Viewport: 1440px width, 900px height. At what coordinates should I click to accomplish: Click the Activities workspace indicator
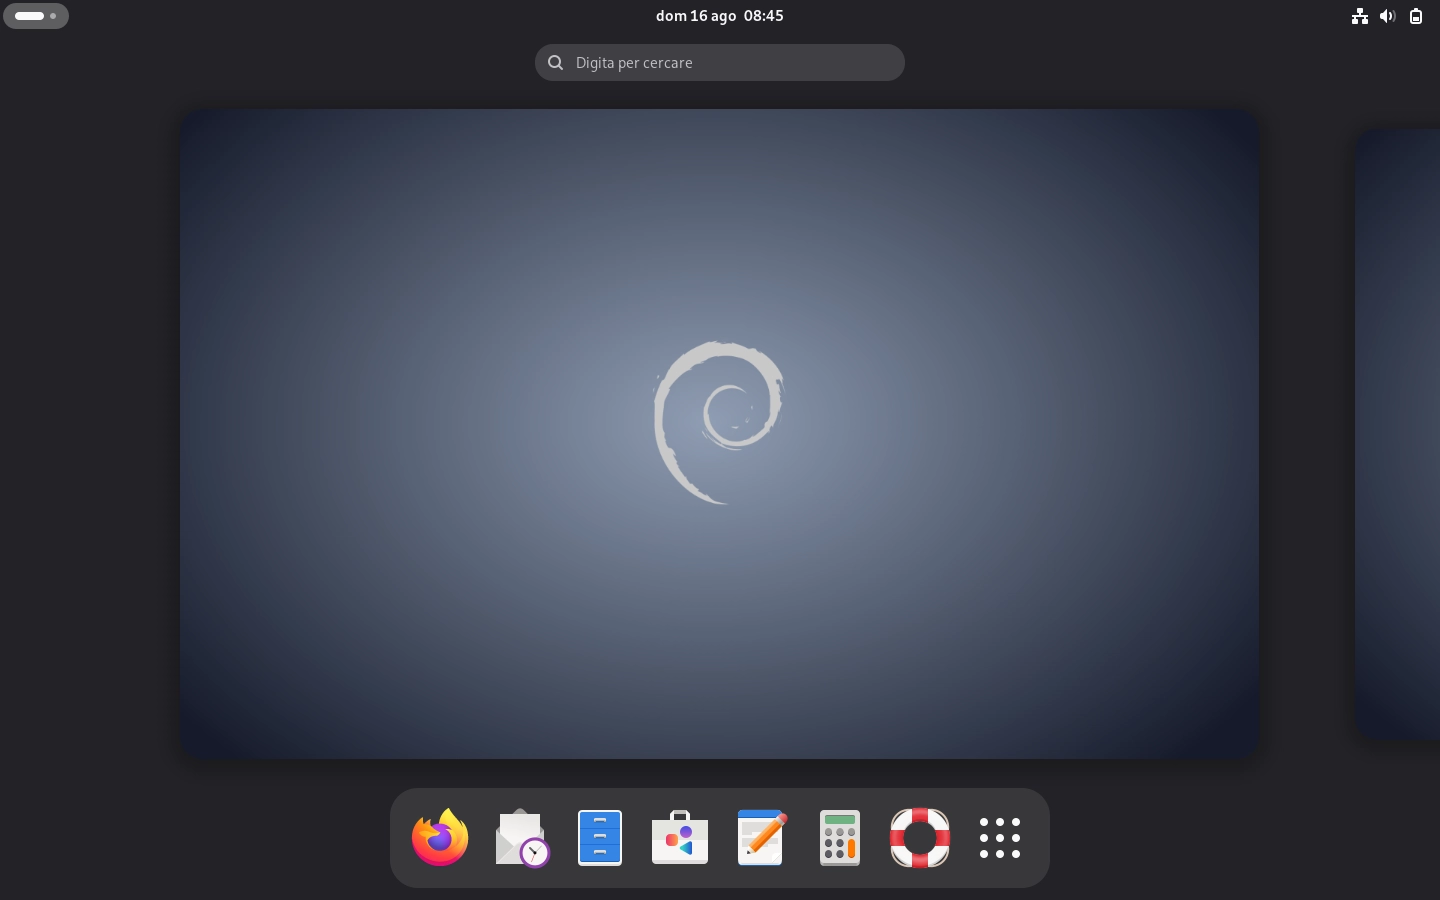(x=36, y=16)
